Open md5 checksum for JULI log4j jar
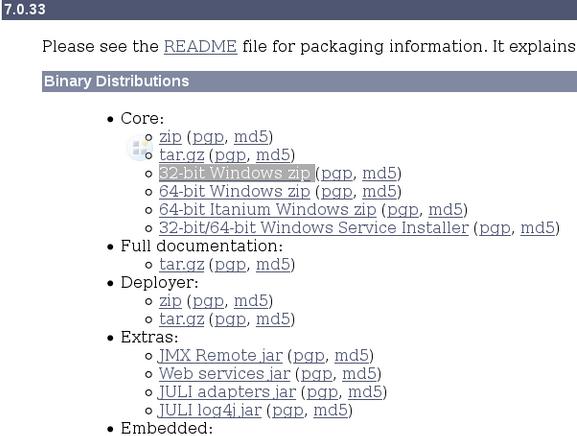Viewport: 577px width, 436px height. (330, 410)
